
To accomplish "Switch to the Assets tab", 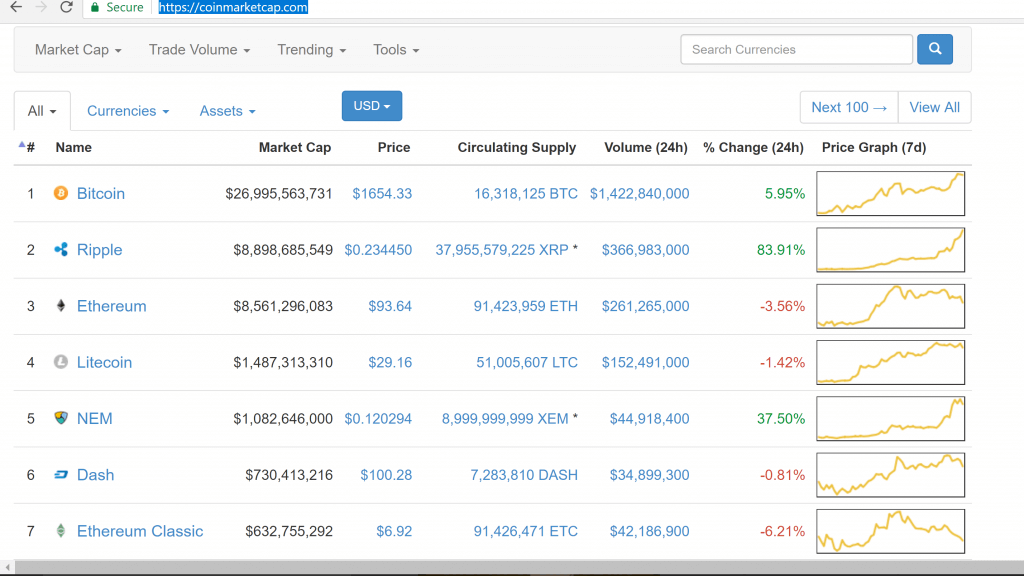I will [227, 111].
